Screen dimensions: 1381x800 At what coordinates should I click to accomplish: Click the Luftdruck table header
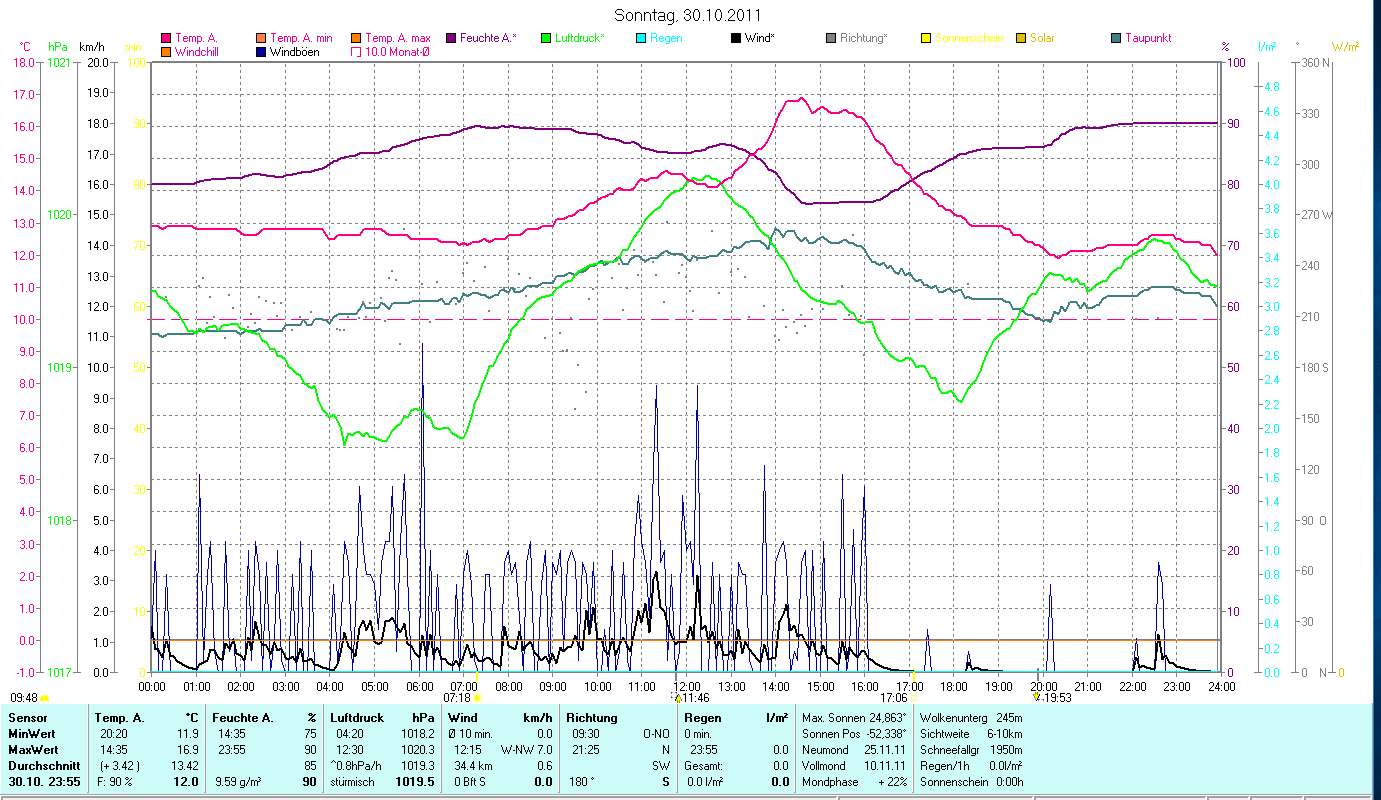point(357,718)
